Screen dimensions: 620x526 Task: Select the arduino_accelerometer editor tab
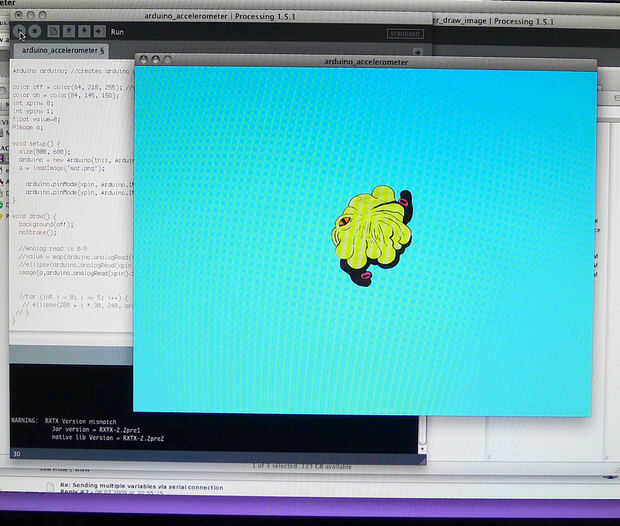tap(62, 51)
